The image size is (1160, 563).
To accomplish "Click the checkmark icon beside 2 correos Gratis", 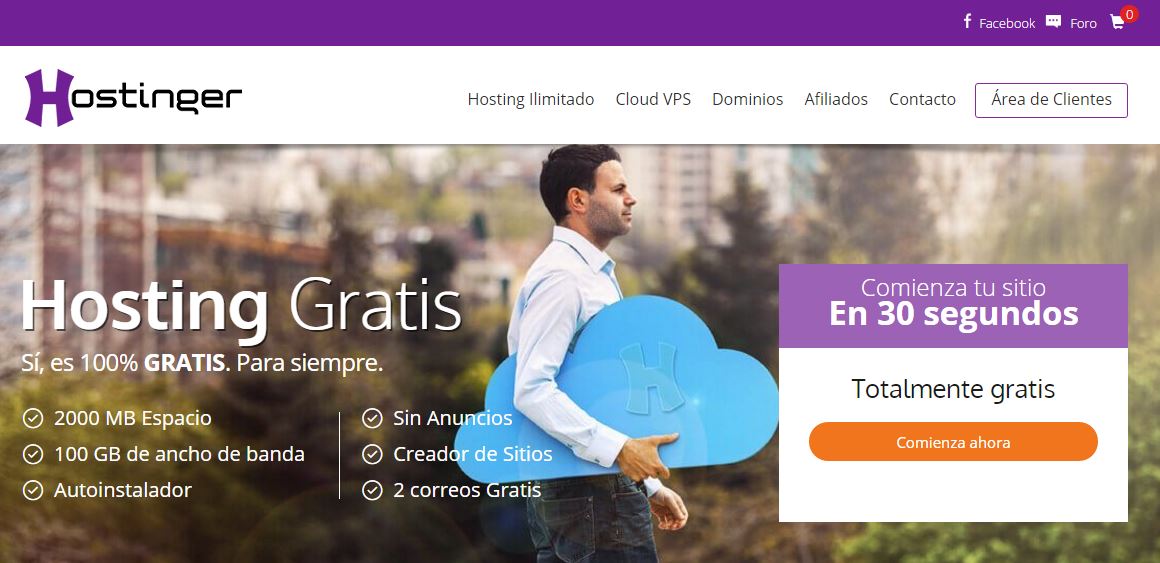I will [x=372, y=490].
